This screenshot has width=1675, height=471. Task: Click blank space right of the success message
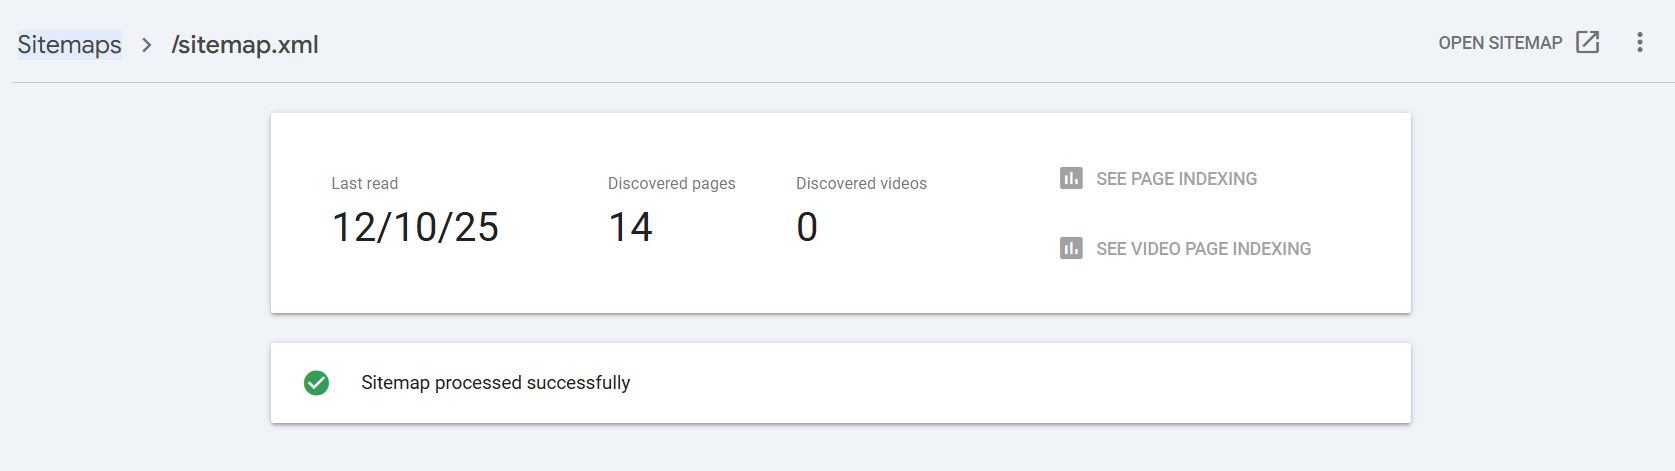(x=1000, y=383)
